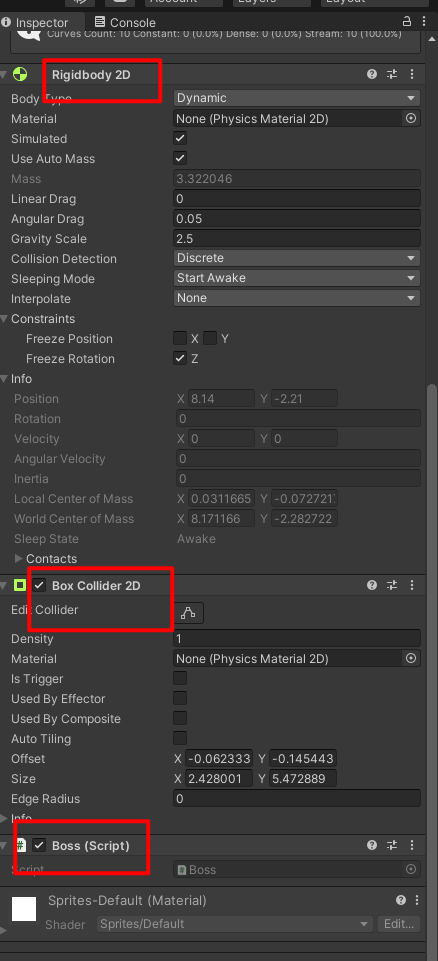Click the Edit Collider button icon

click(189, 612)
